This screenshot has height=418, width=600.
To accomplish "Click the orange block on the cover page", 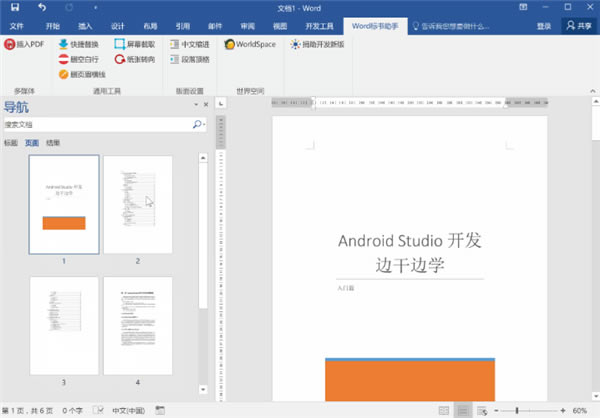I will tap(410, 380).
